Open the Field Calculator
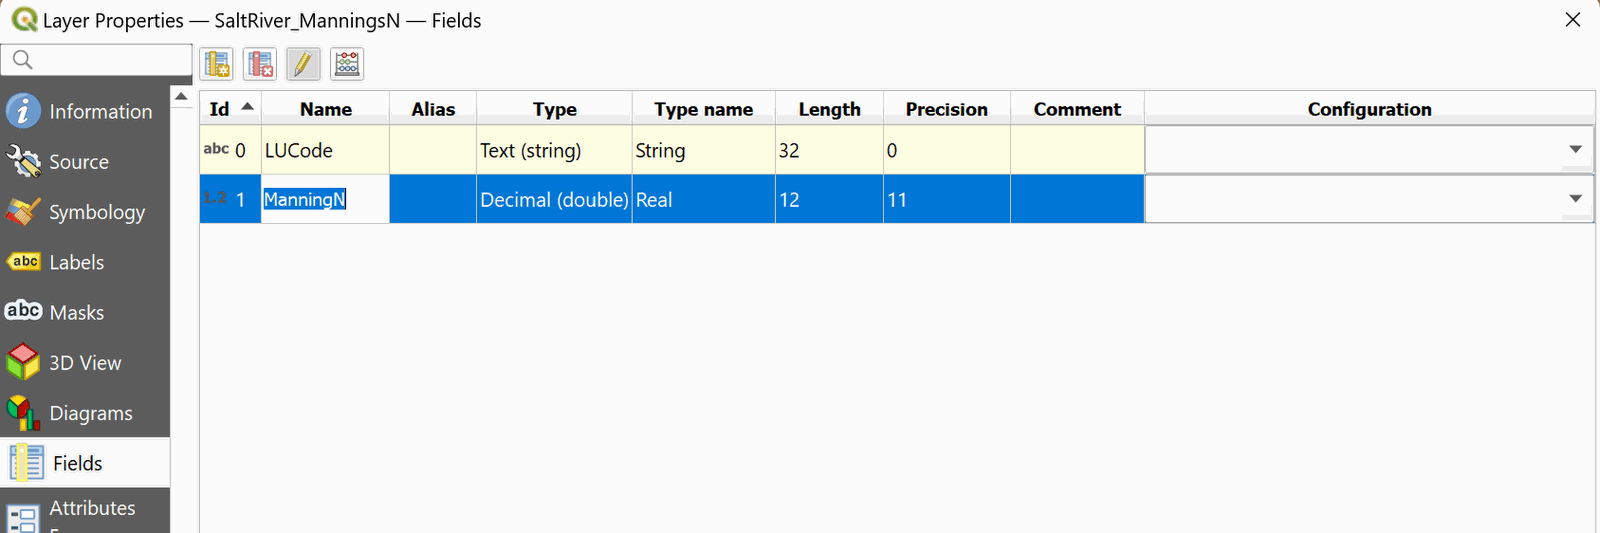1600x533 pixels. click(347, 64)
